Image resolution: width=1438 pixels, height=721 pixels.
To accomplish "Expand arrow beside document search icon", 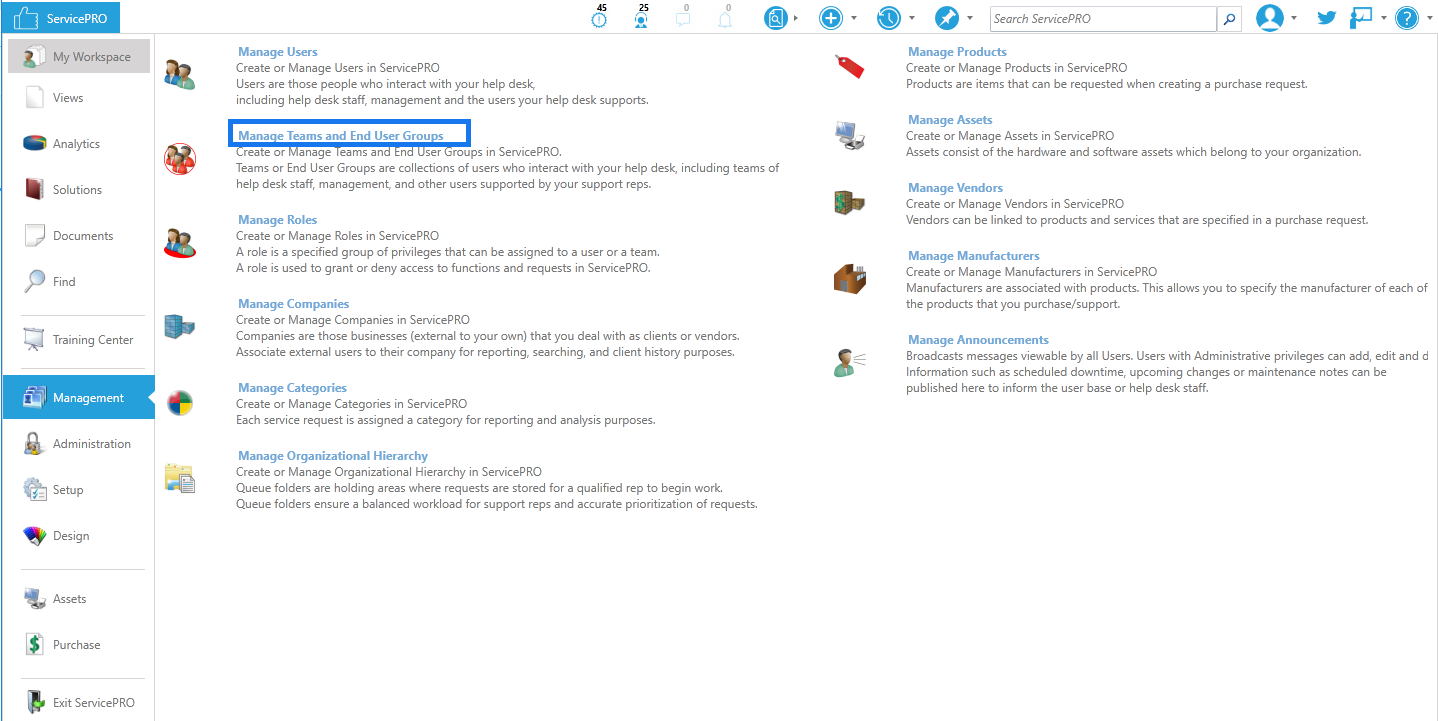I will pyautogui.click(x=796, y=18).
